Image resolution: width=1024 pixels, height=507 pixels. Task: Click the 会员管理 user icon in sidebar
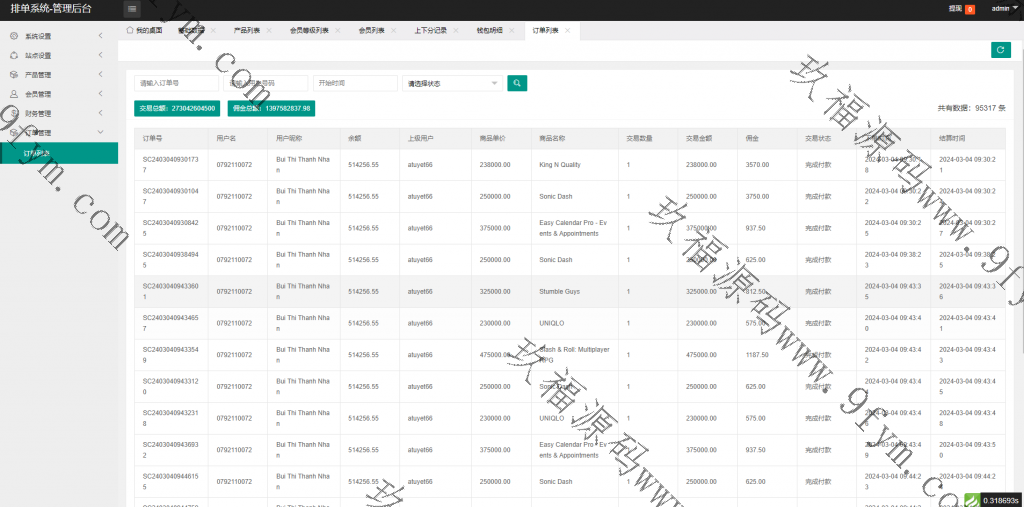click(x=14, y=94)
